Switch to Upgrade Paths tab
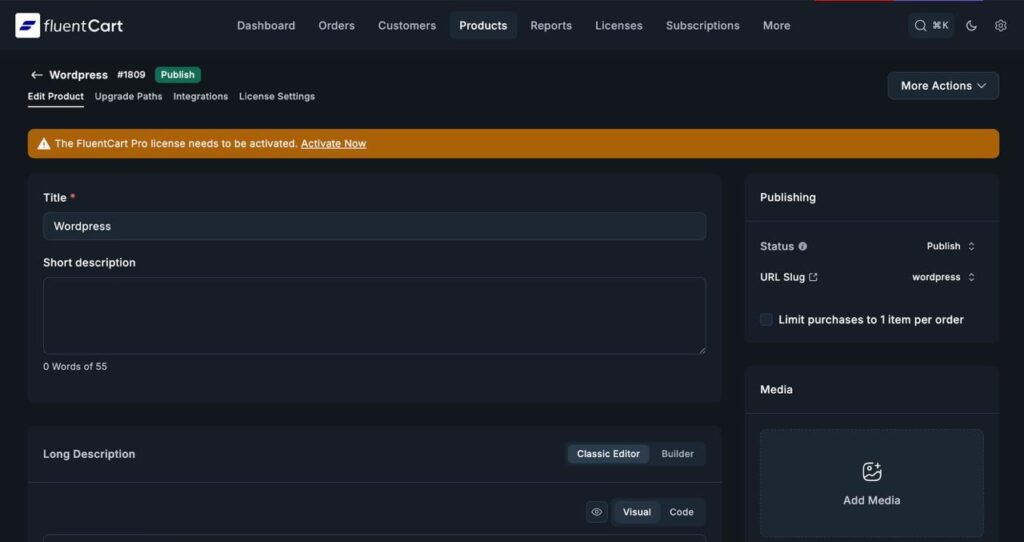 coord(128,97)
